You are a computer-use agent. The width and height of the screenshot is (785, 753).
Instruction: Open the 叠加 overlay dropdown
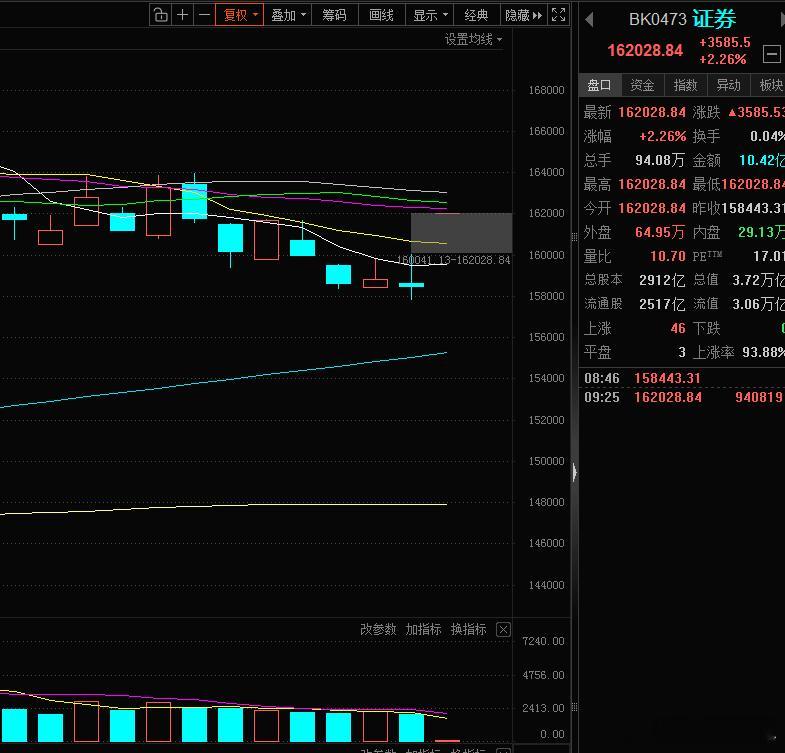pyautogui.click(x=288, y=15)
